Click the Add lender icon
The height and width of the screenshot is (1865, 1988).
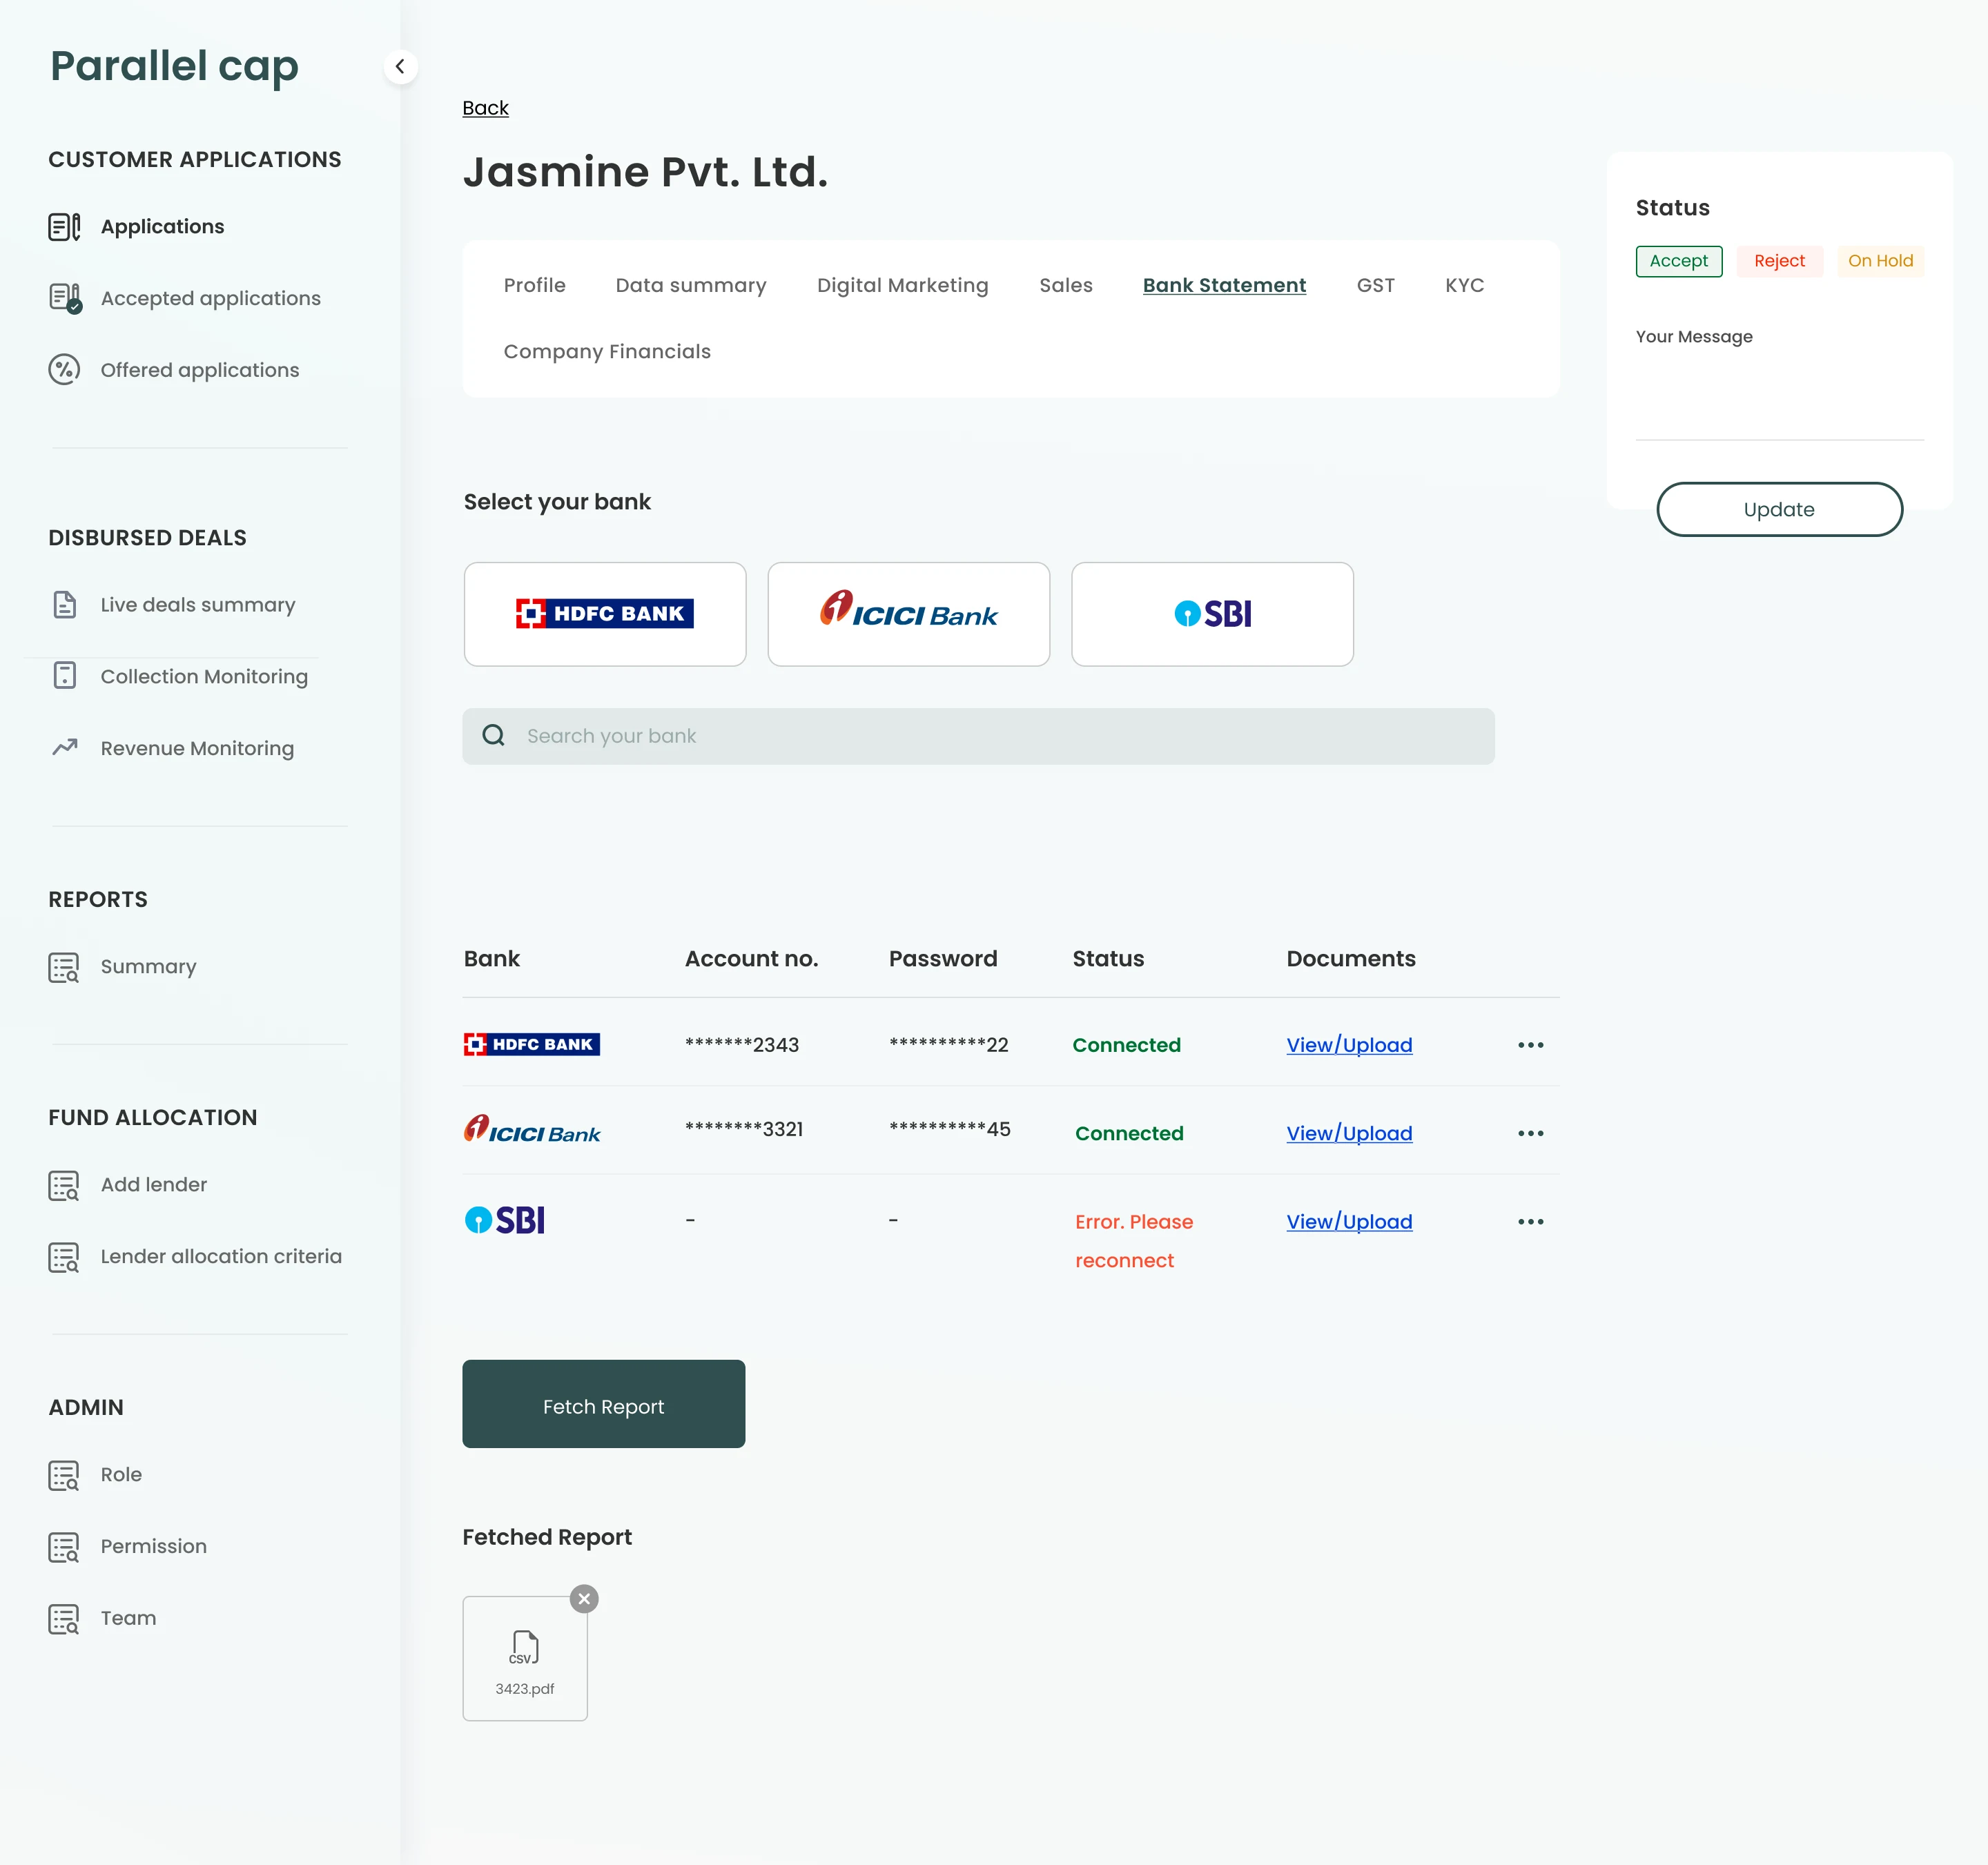64,1185
